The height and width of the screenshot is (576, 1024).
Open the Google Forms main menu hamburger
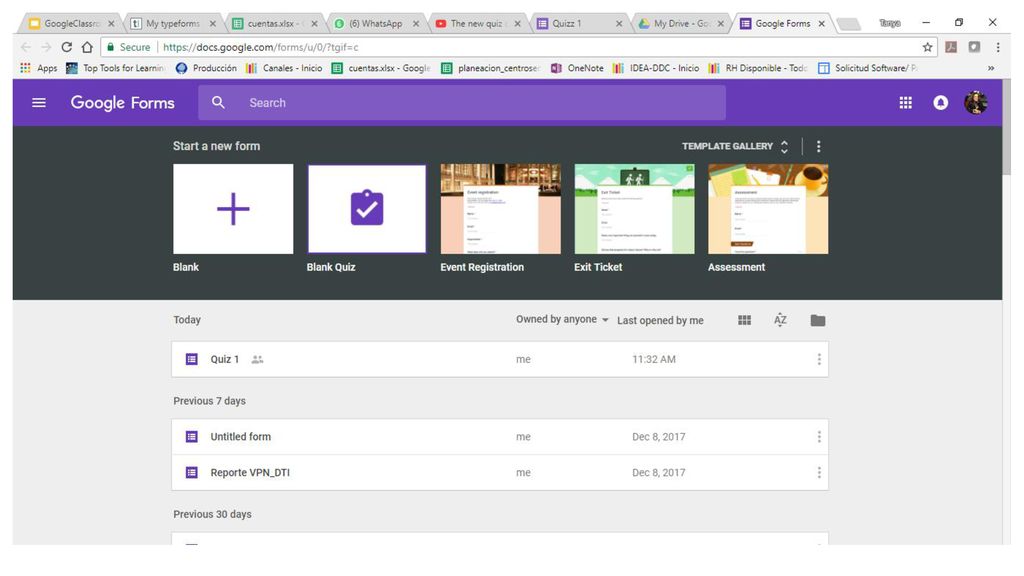[x=39, y=103]
